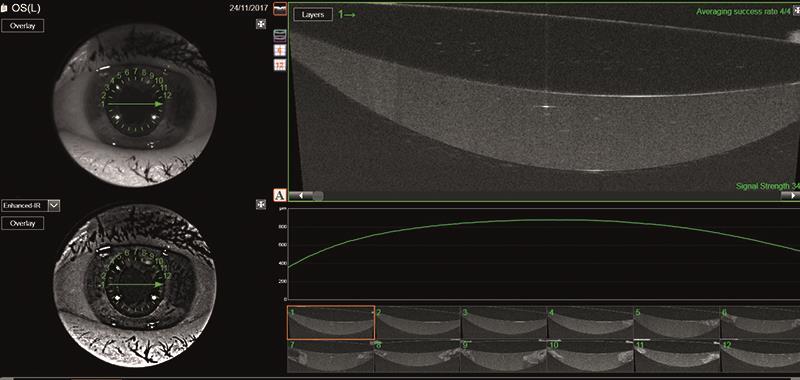Select scan thumbnail number 9

pyautogui.click(x=504, y=357)
